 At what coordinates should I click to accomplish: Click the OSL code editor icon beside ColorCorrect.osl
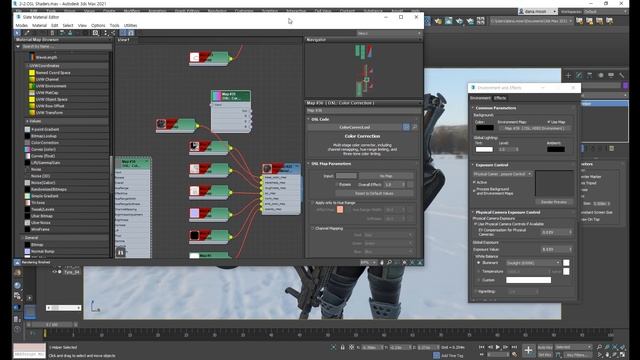pyautogui.click(x=406, y=127)
